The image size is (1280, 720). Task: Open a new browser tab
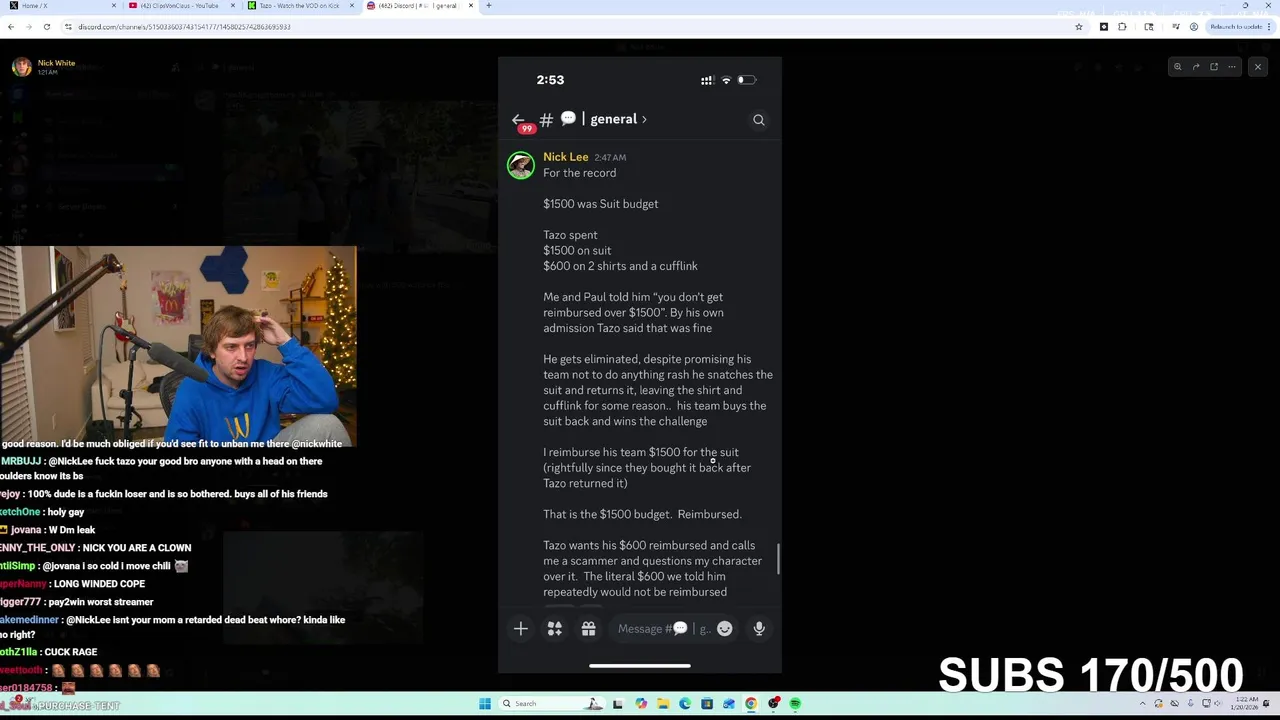(489, 6)
